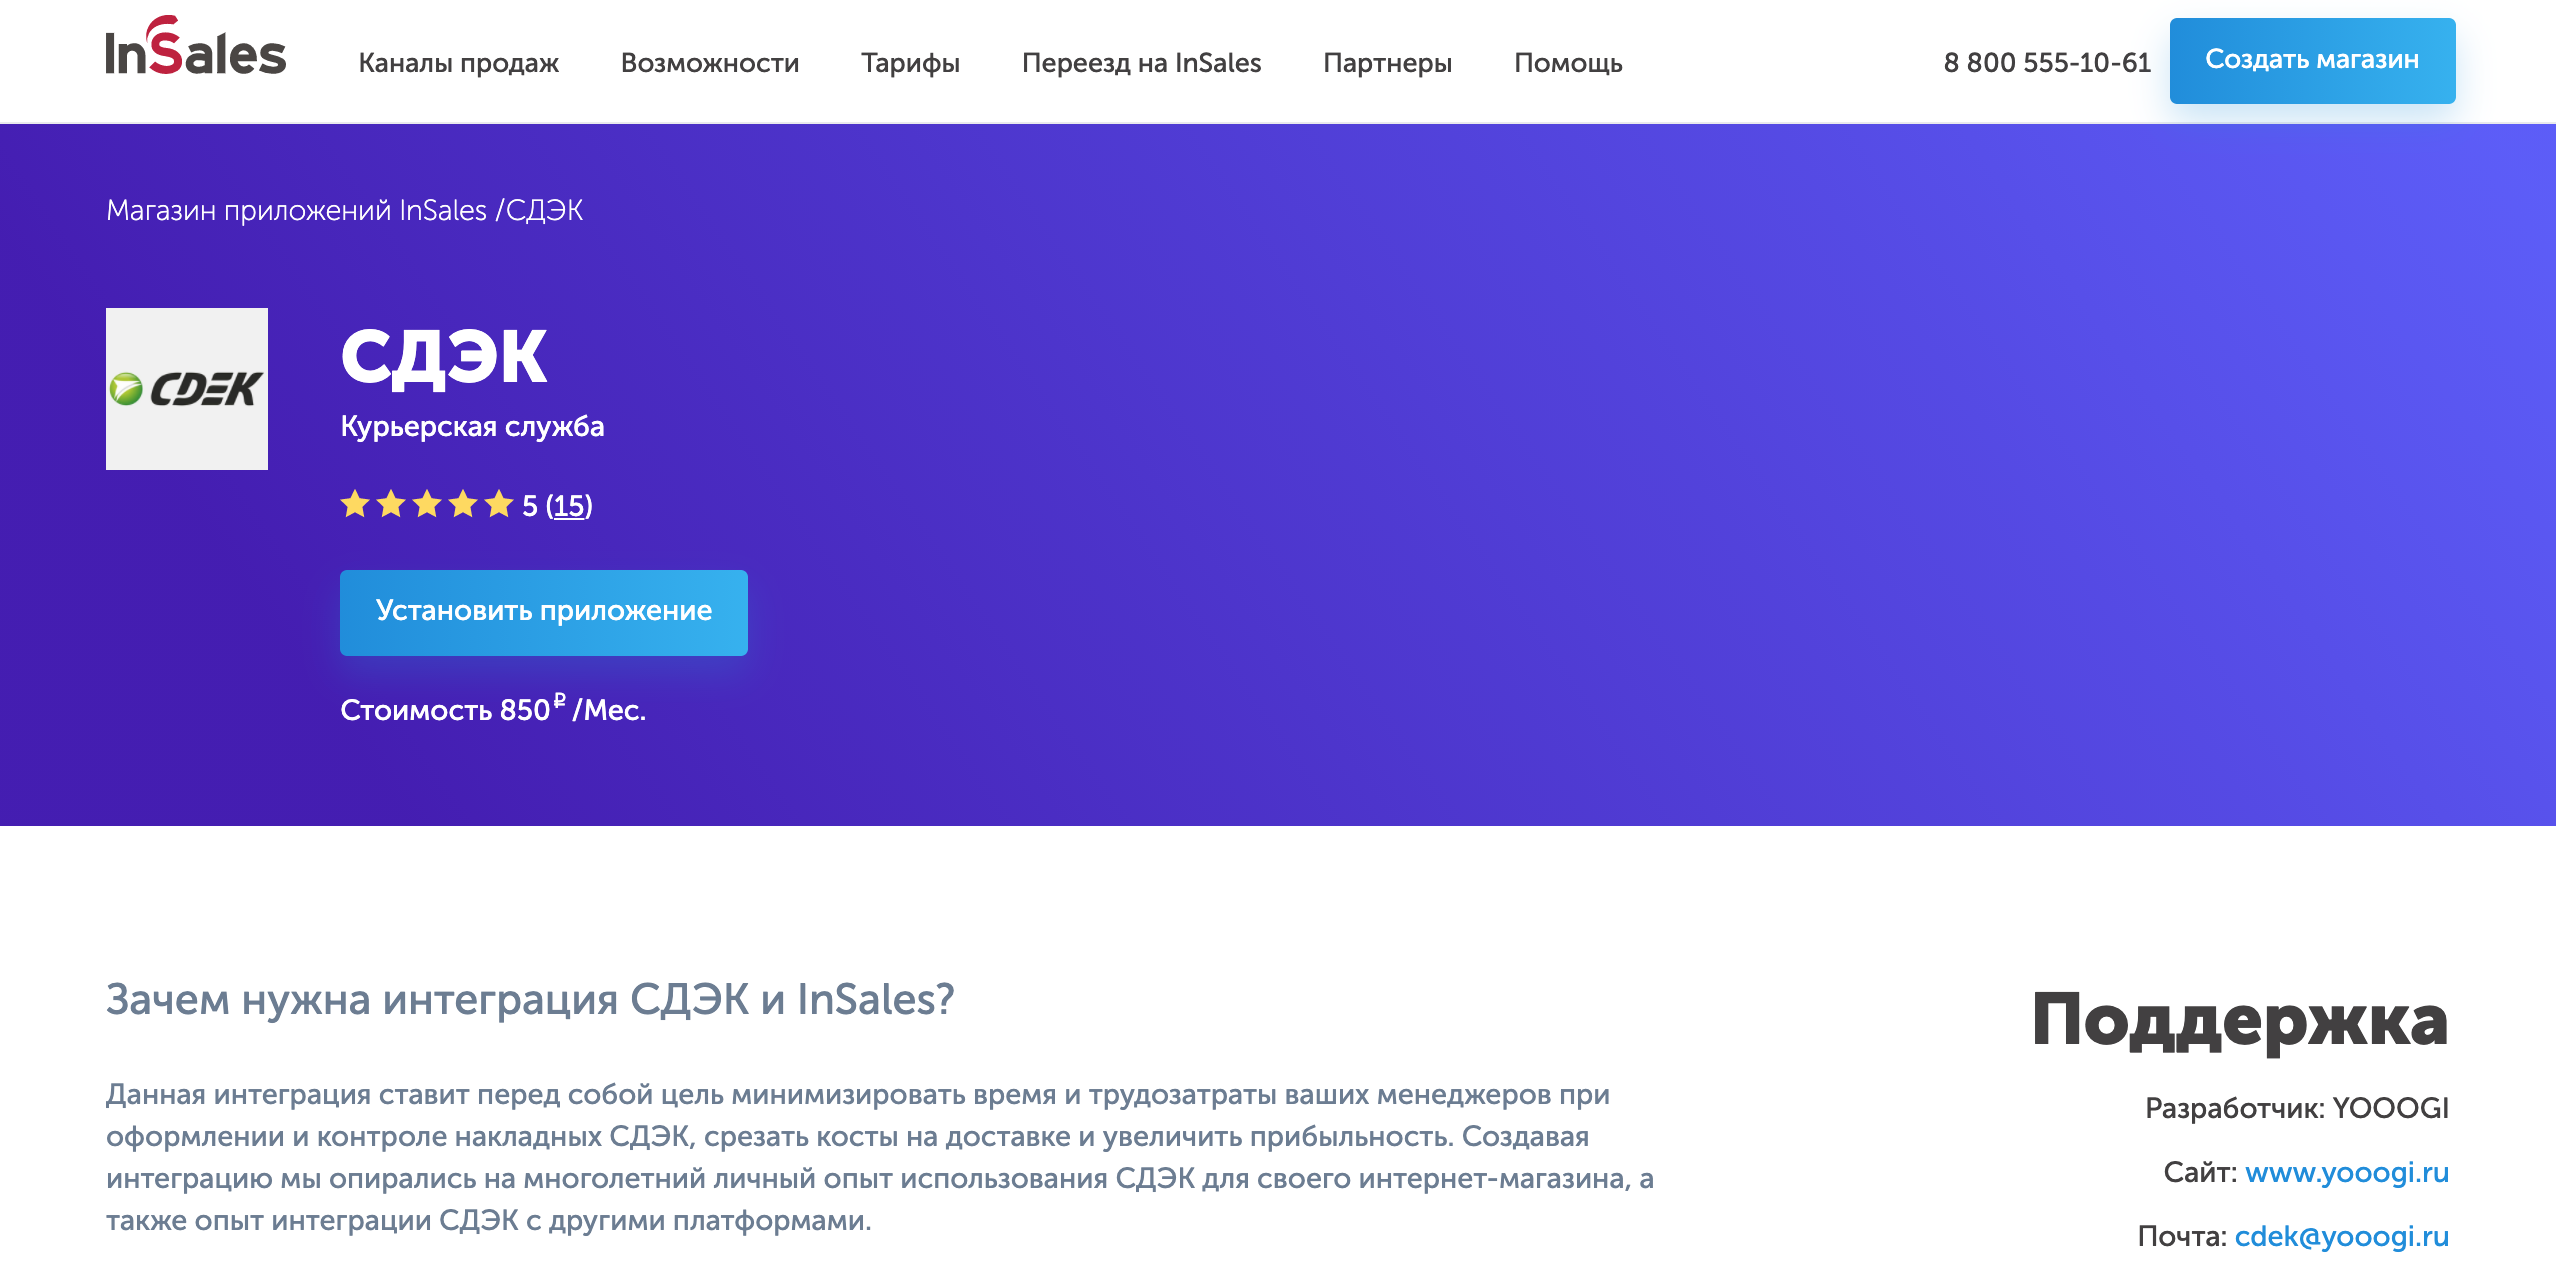Click the CDEK app logo thumbnail
The height and width of the screenshot is (1282, 2556).
pos(187,389)
